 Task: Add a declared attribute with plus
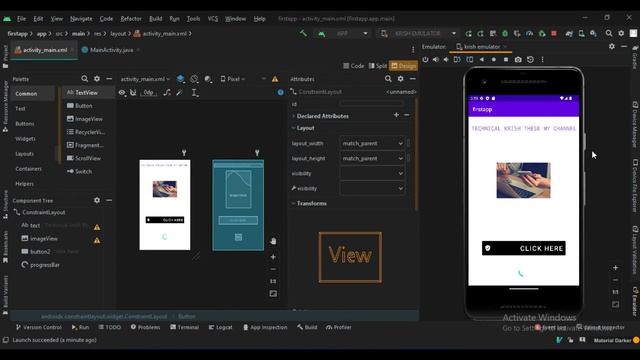coord(396,115)
